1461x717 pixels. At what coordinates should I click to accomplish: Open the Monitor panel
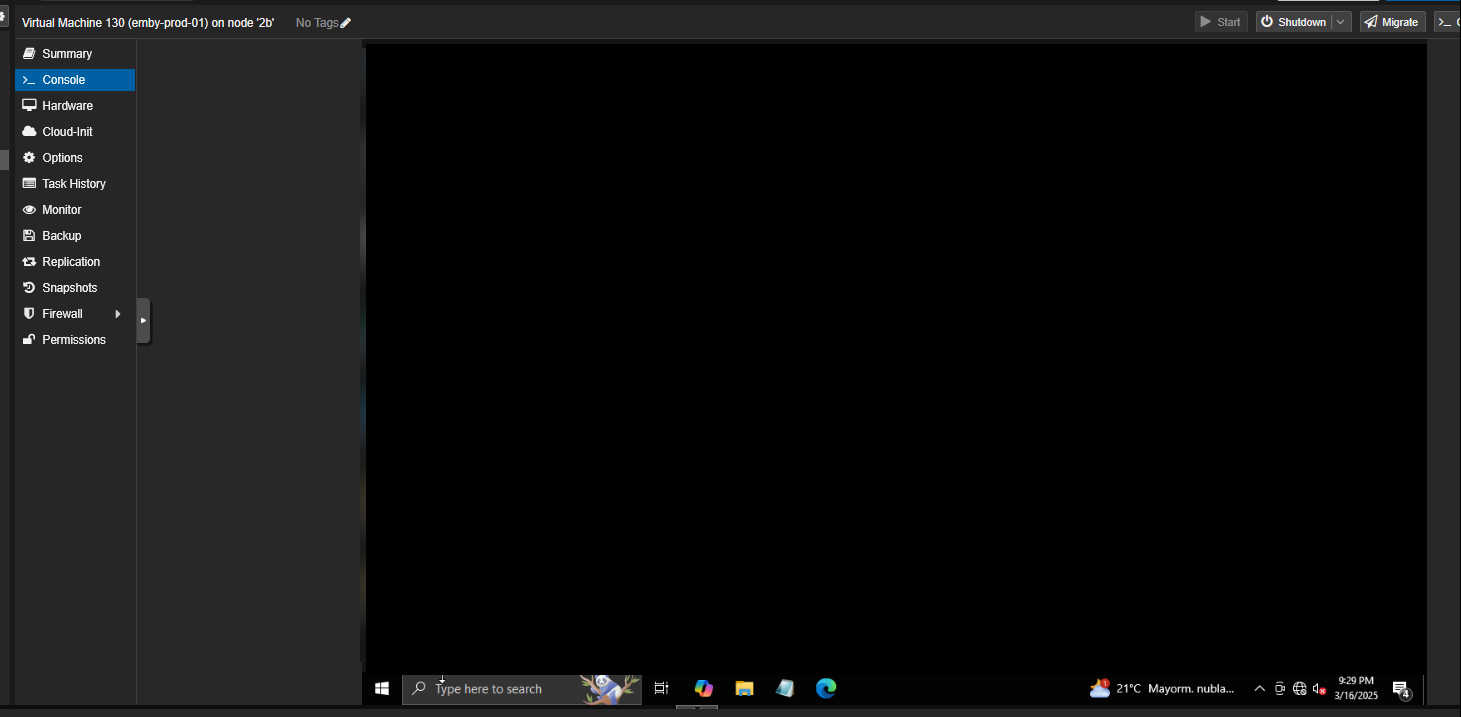[61, 210]
